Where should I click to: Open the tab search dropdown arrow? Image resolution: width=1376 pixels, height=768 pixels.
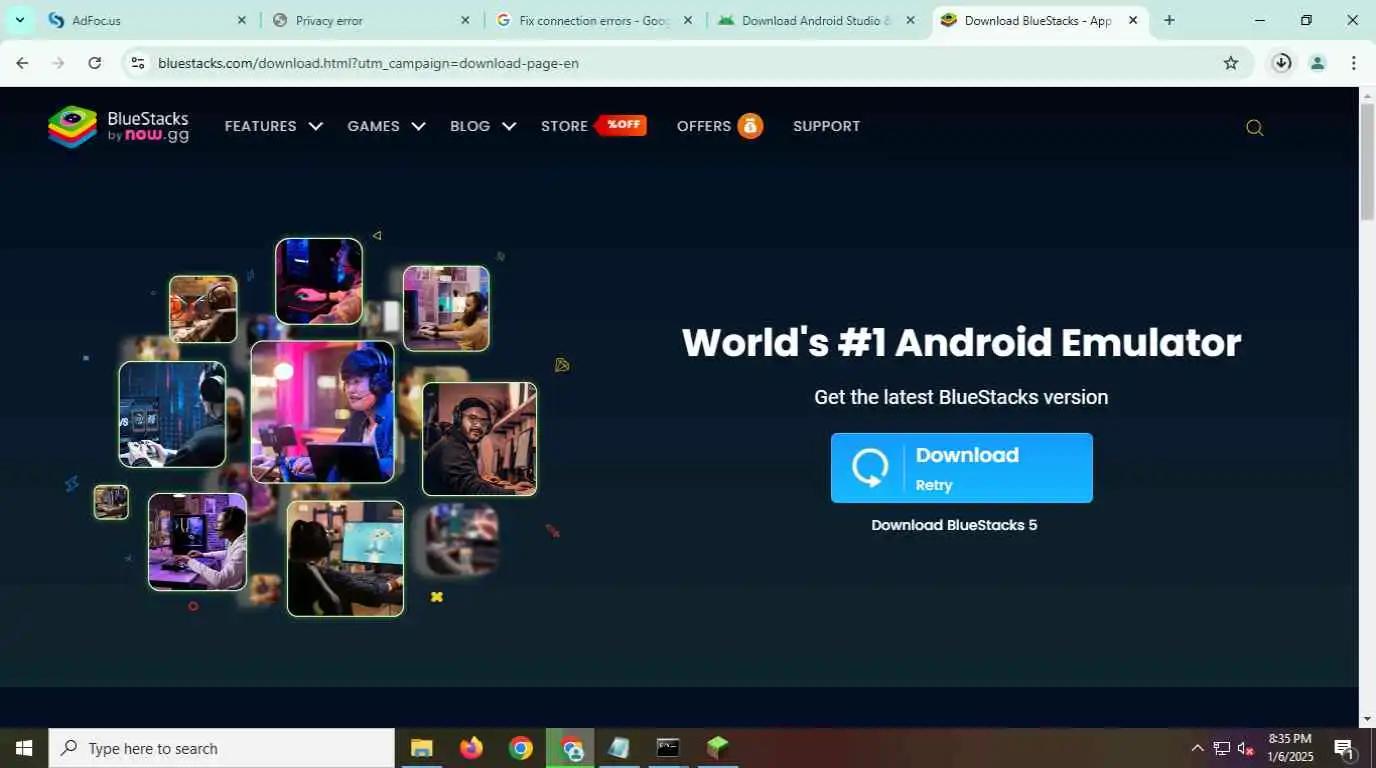19,20
